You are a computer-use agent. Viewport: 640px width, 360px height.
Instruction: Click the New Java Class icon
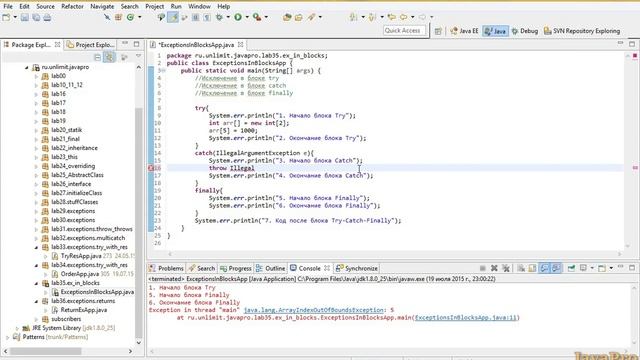coord(130,17)
